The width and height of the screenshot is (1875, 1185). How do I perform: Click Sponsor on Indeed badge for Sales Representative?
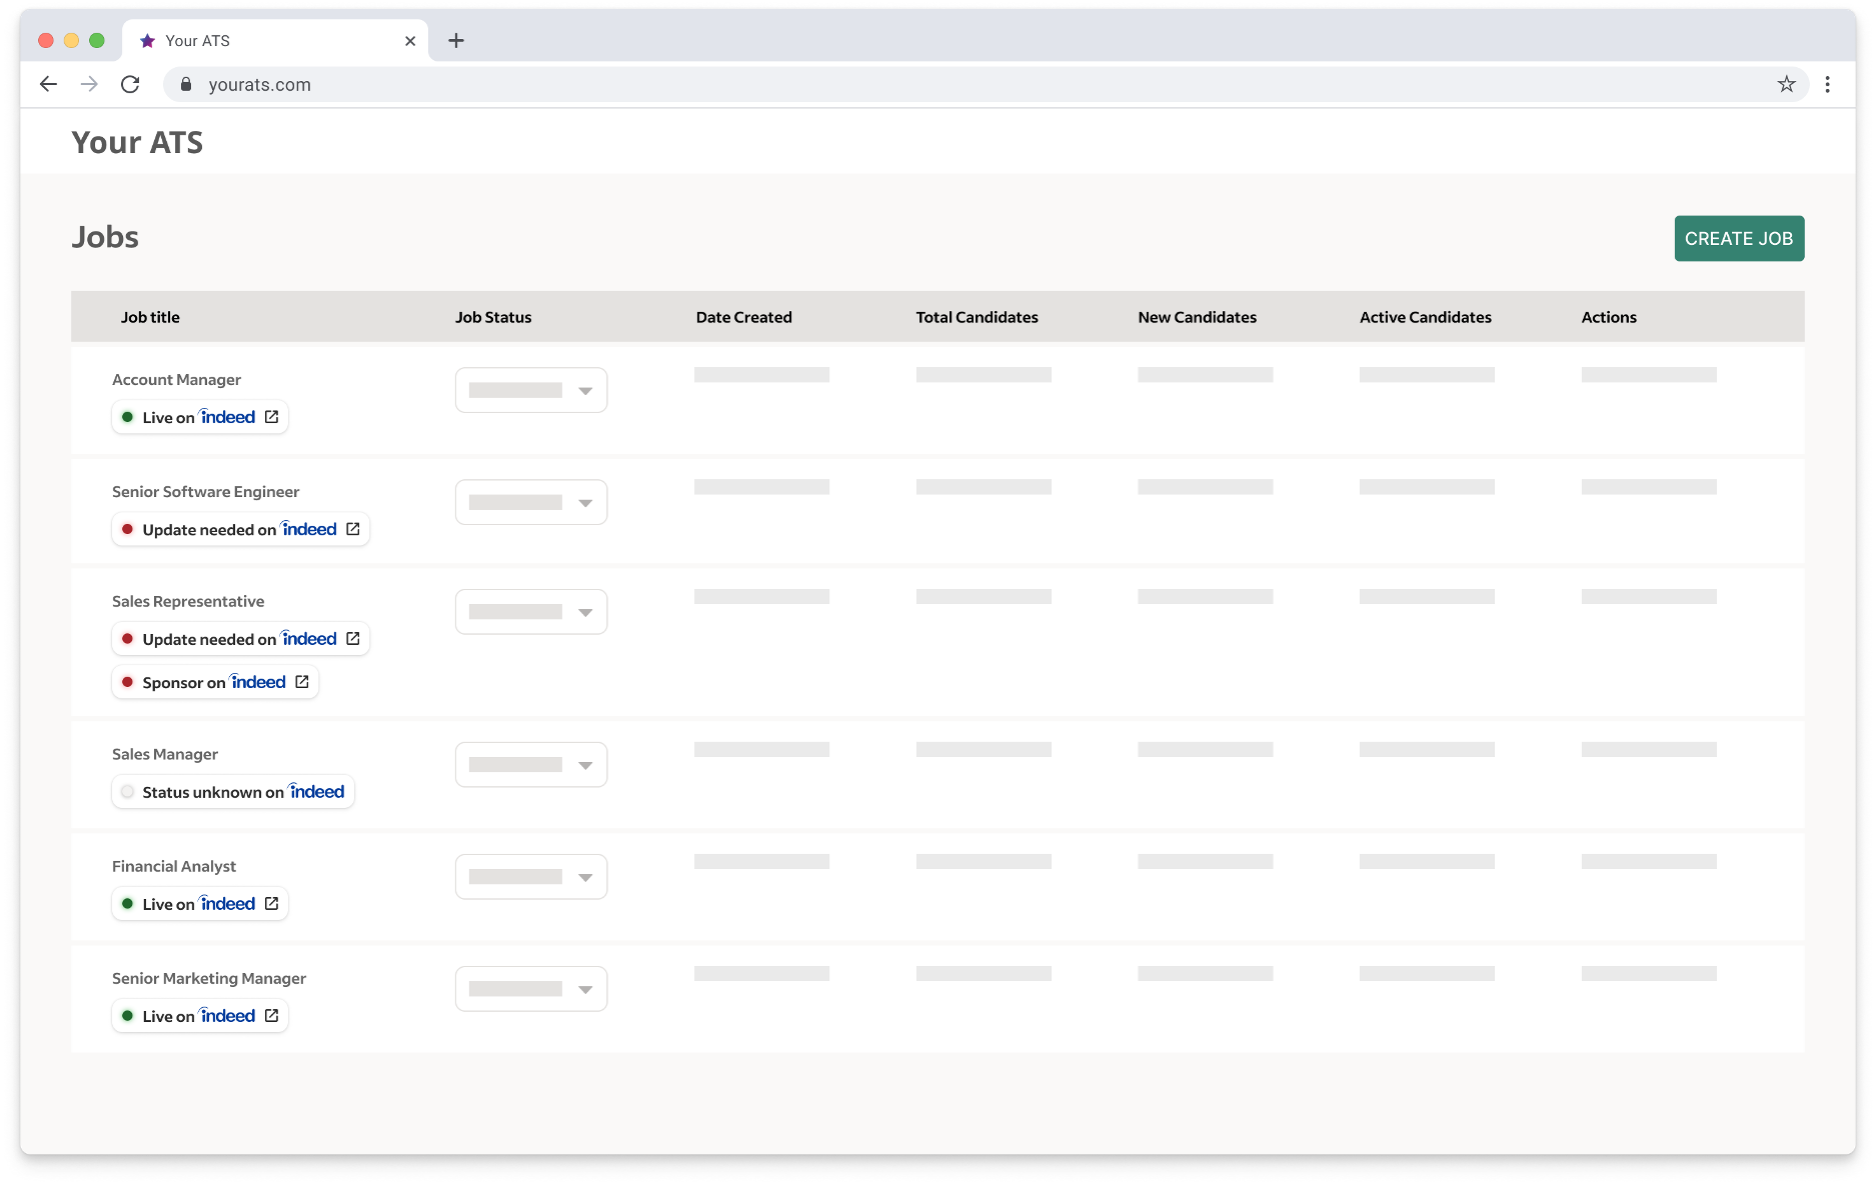pyautogui.click(x=215, y=682)
